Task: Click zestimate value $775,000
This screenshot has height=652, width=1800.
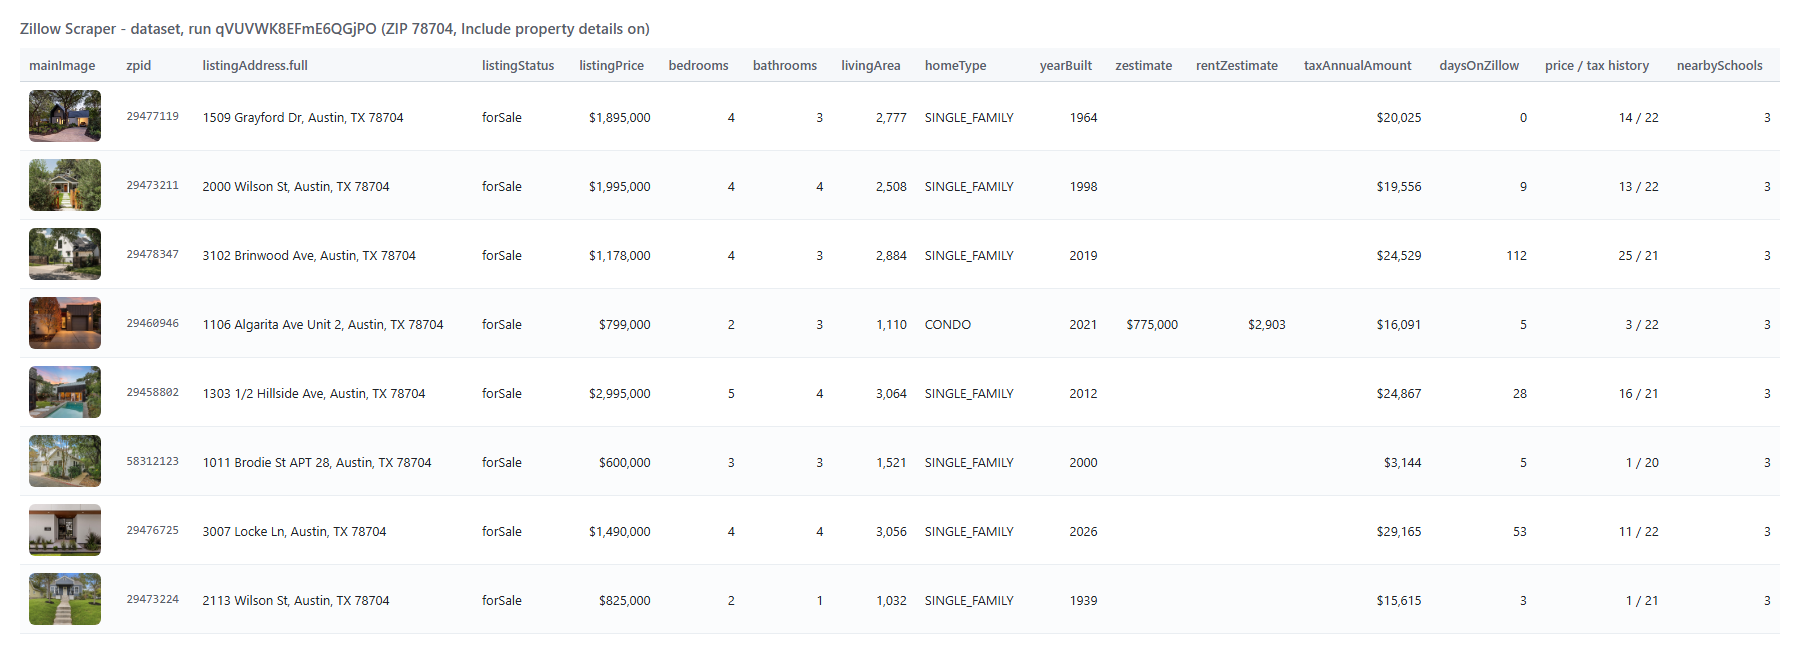Action: 1152,325
